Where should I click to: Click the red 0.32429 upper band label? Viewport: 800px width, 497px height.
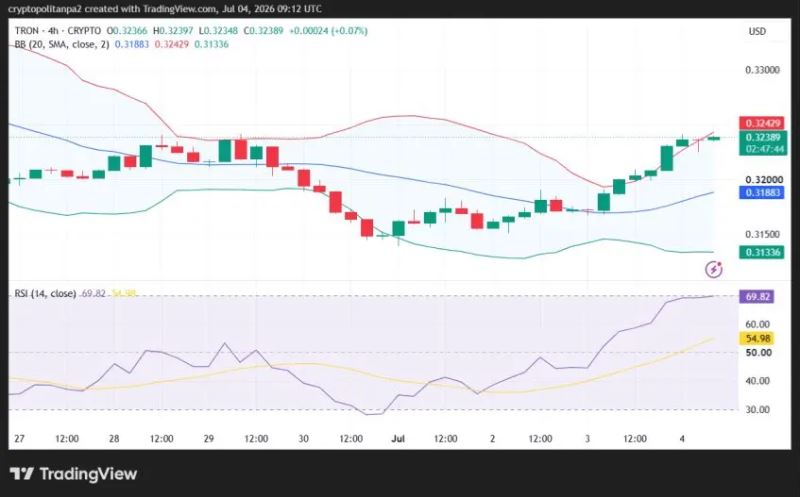(762, 123)
